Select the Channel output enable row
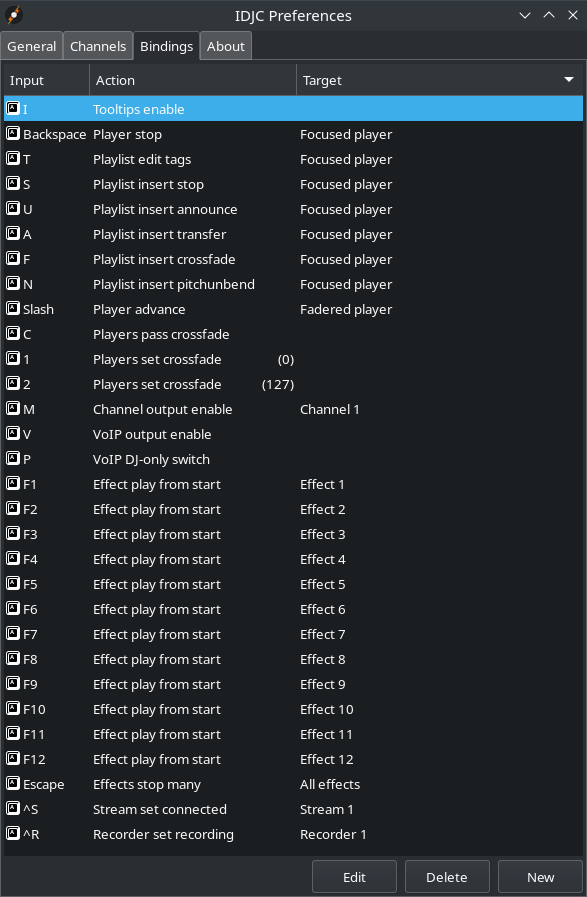This screenshot has height=897, width=587. (x=294, y=410)
